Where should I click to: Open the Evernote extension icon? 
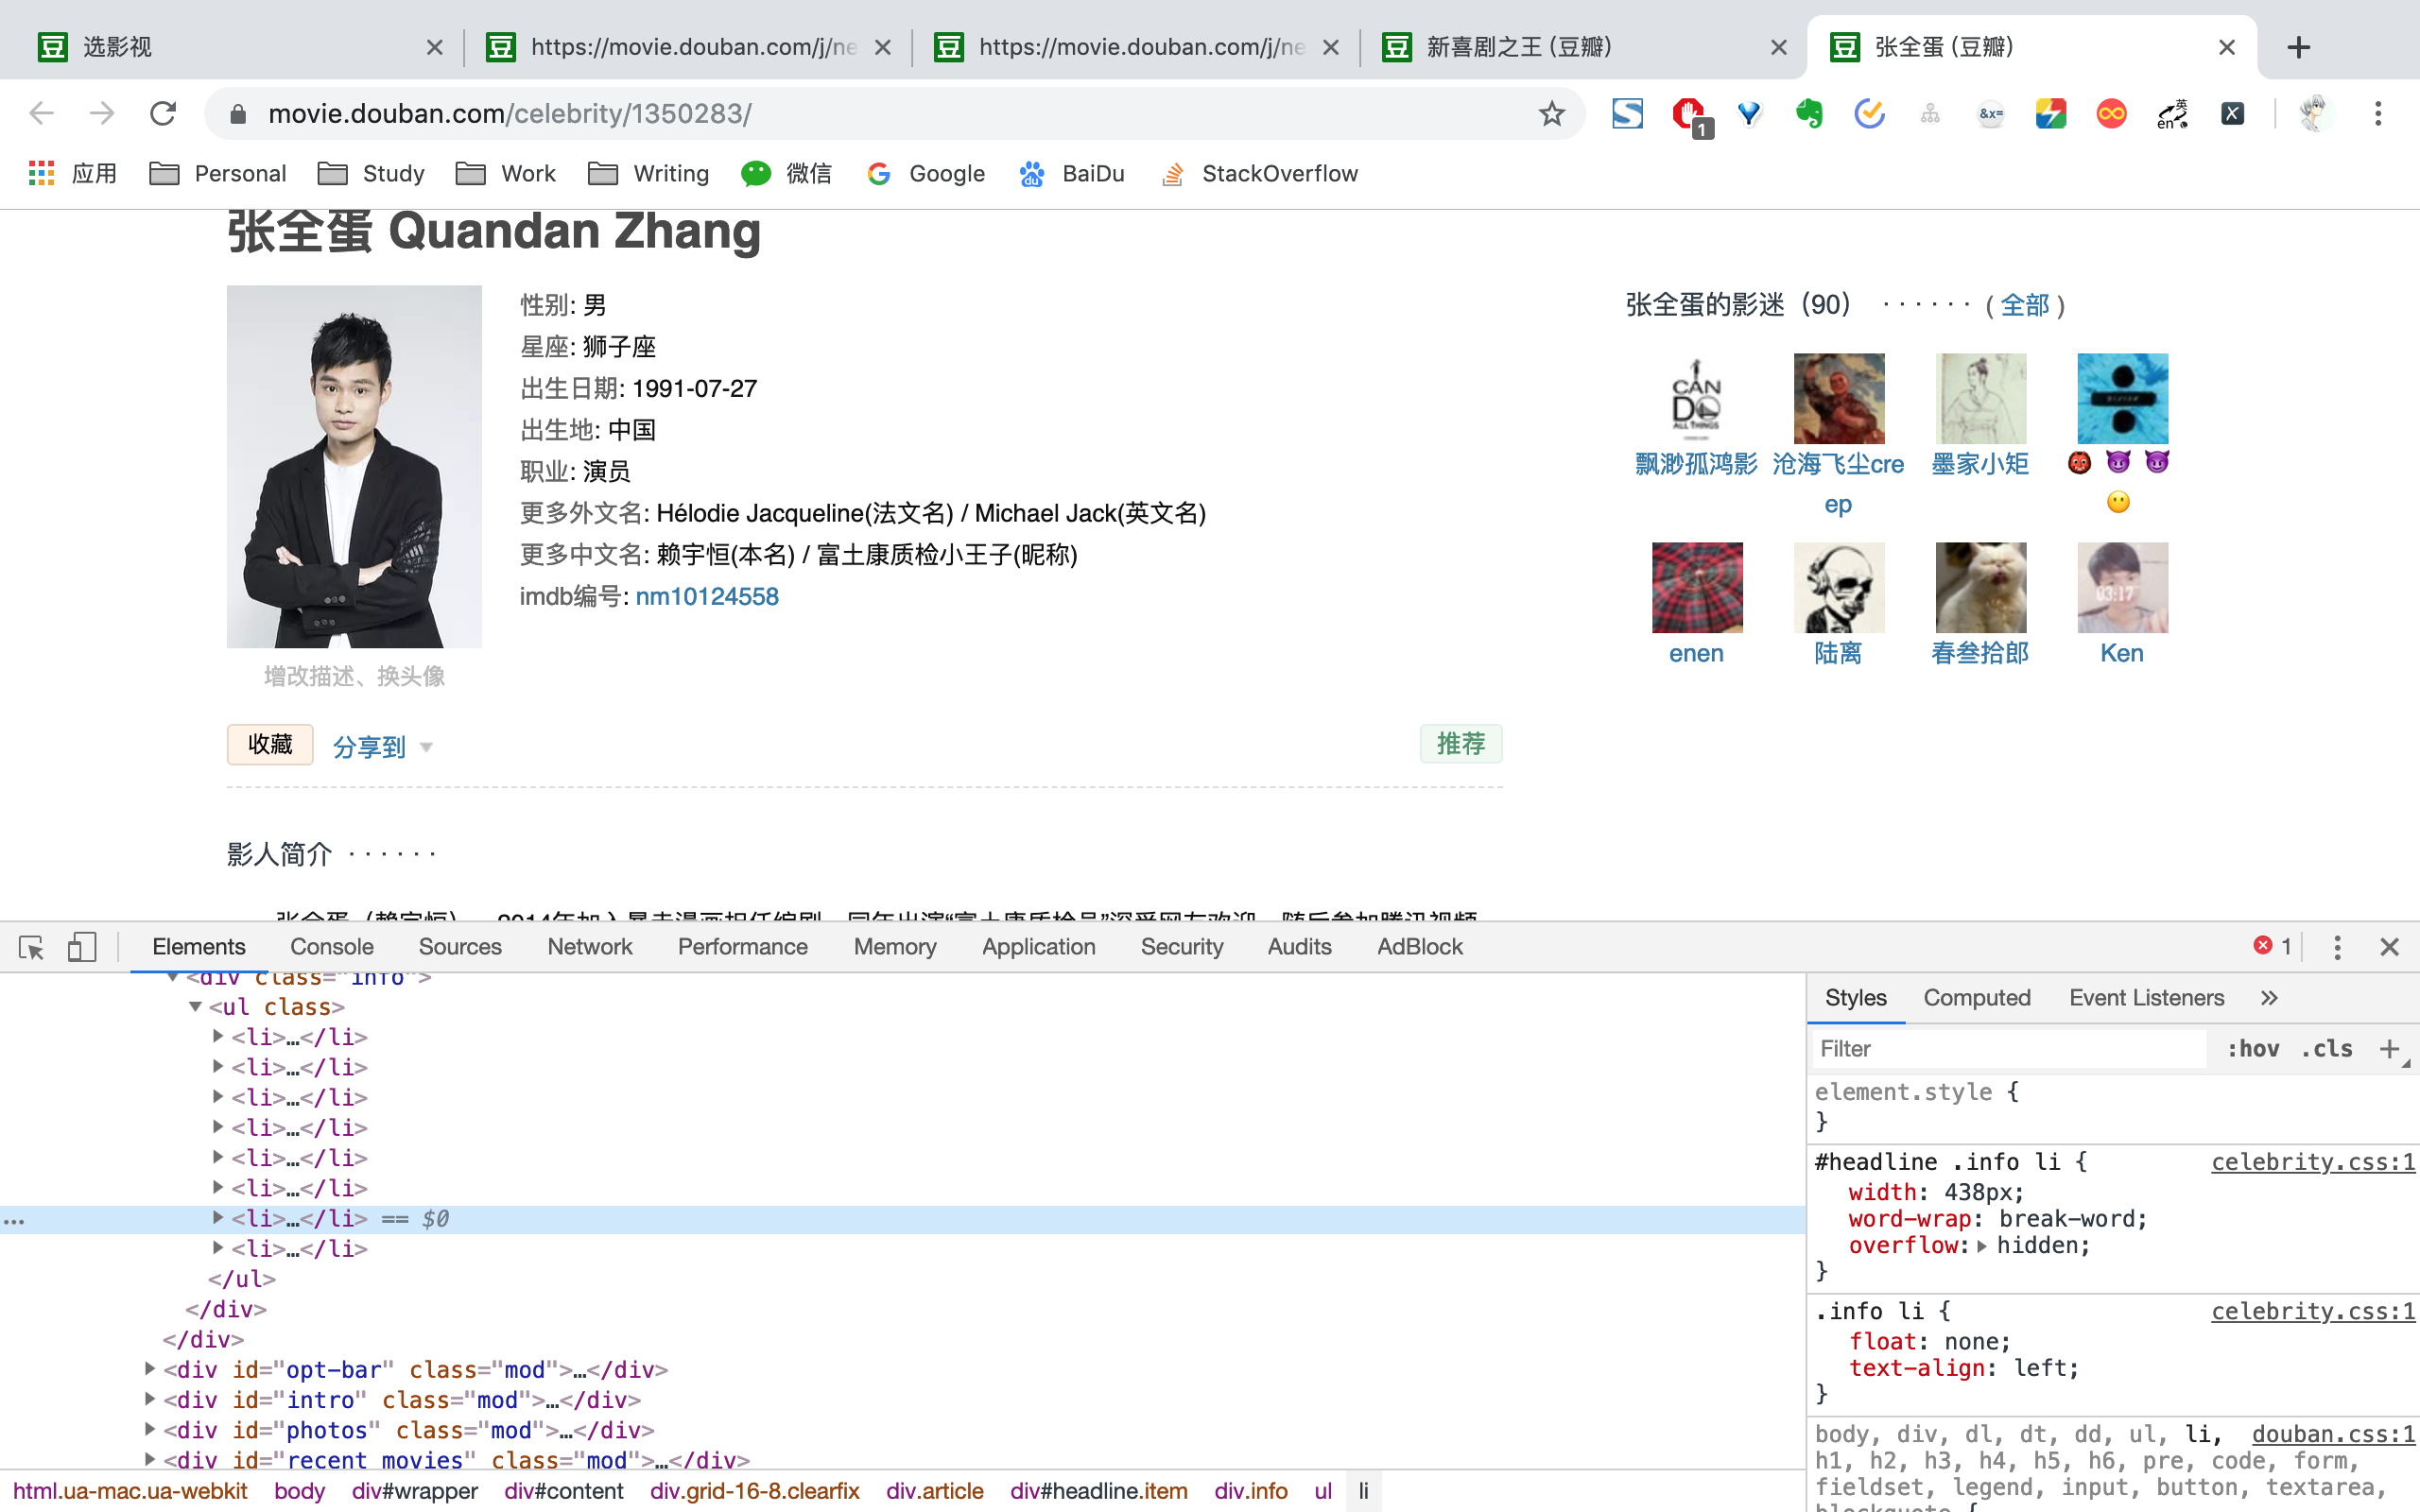point(1809,114)
